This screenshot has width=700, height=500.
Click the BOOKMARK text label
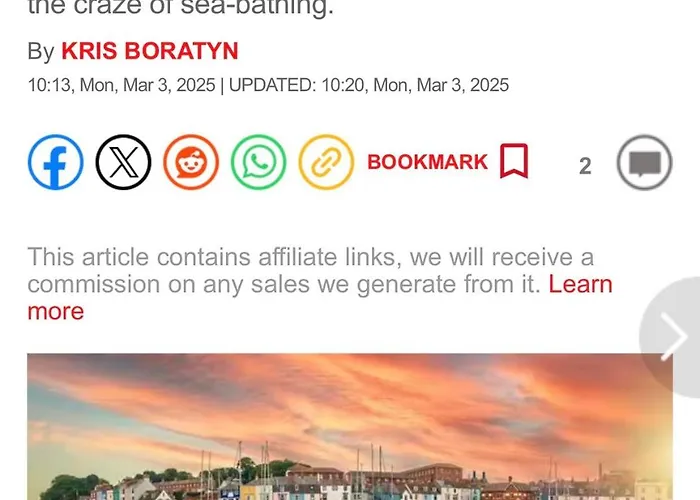pyautogui.click(x=427, y=162)
